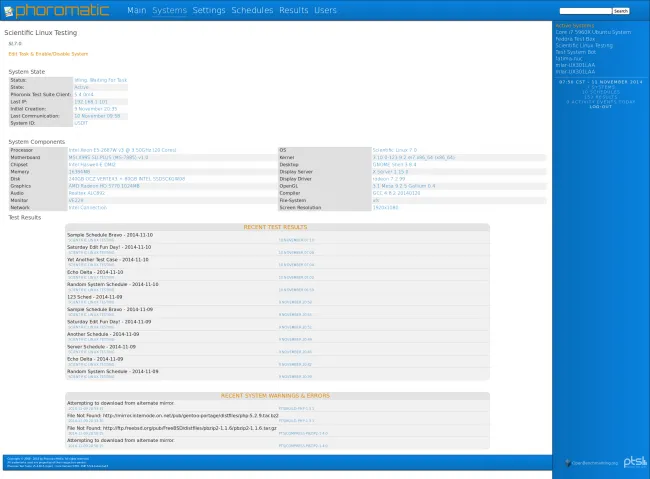This screenshot has height=479, width=650.
Task: Open Random System Schedule - 2014-11-10 result
Action: click(113, 284)
